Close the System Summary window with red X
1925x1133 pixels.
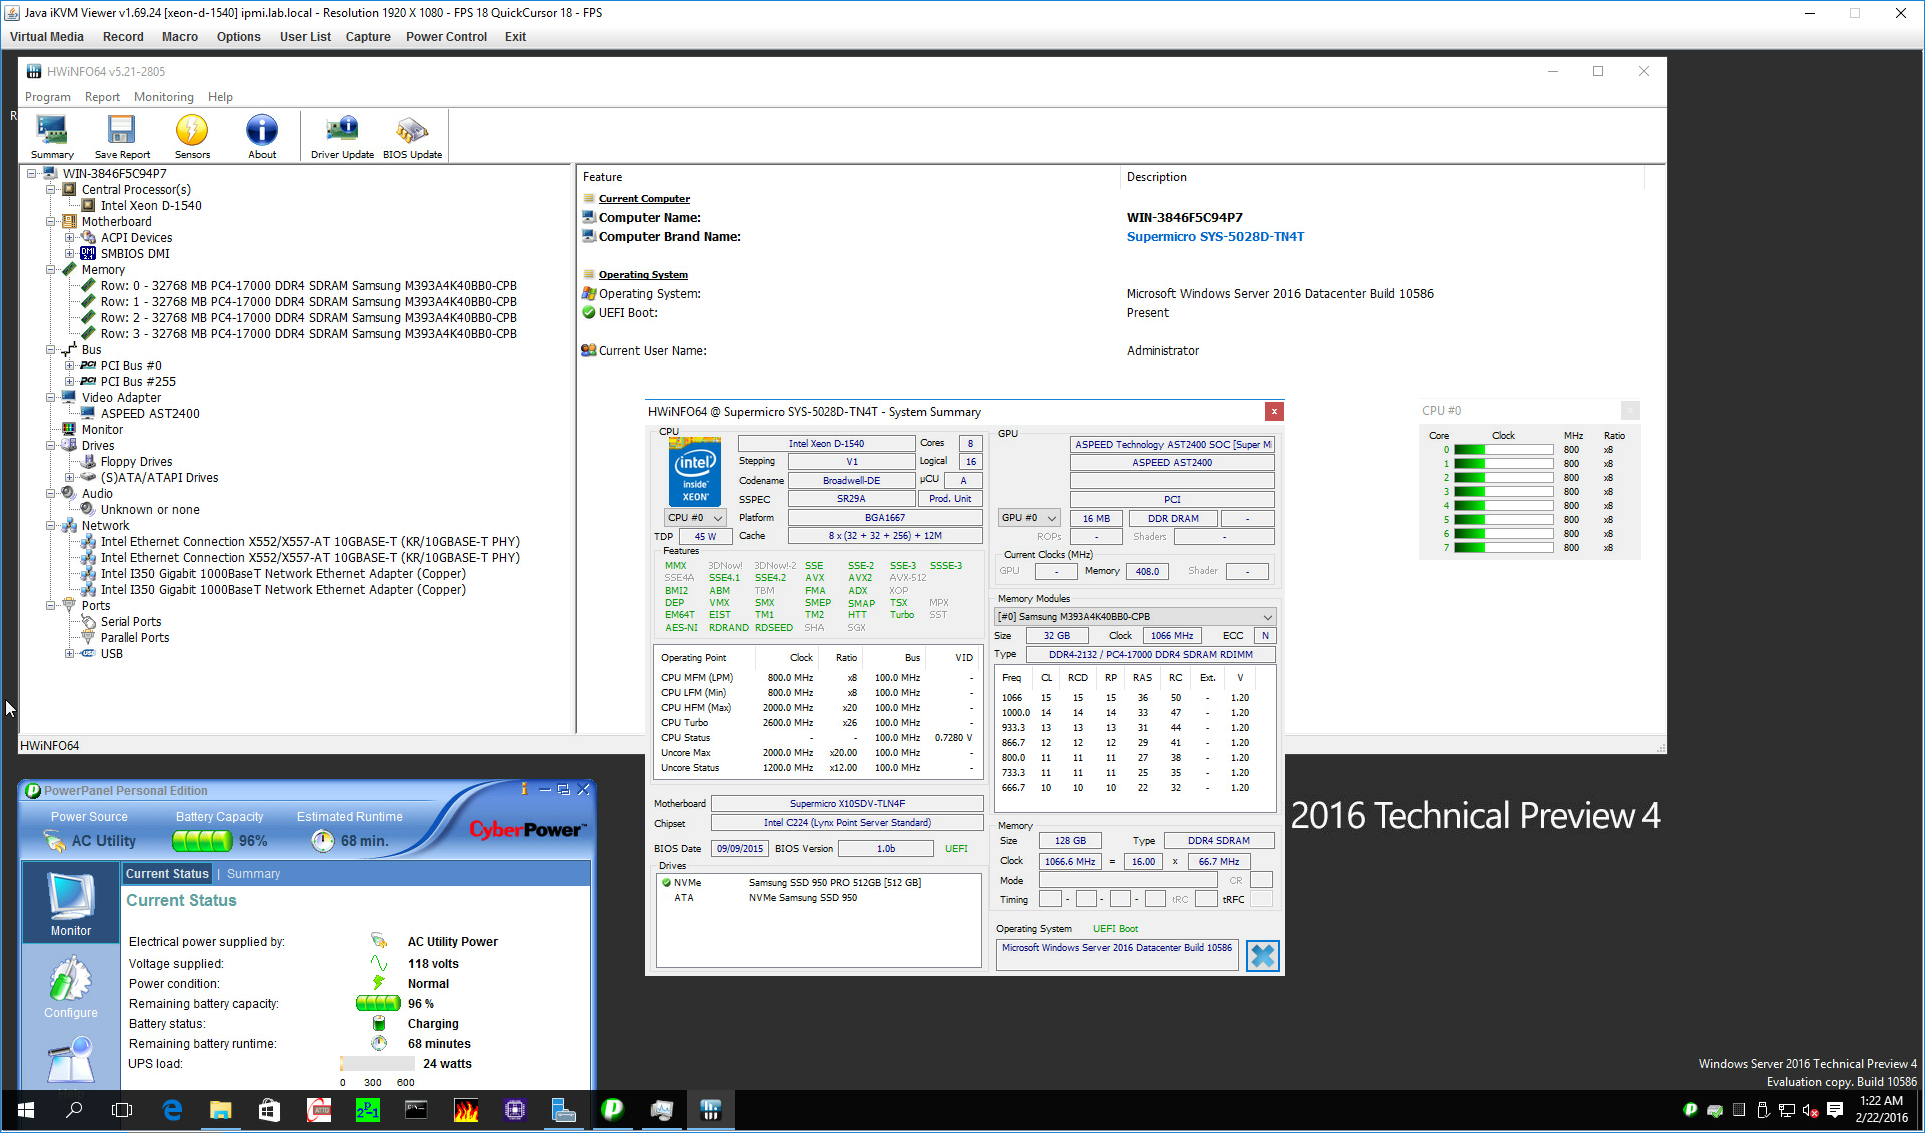coord(1273,411)
